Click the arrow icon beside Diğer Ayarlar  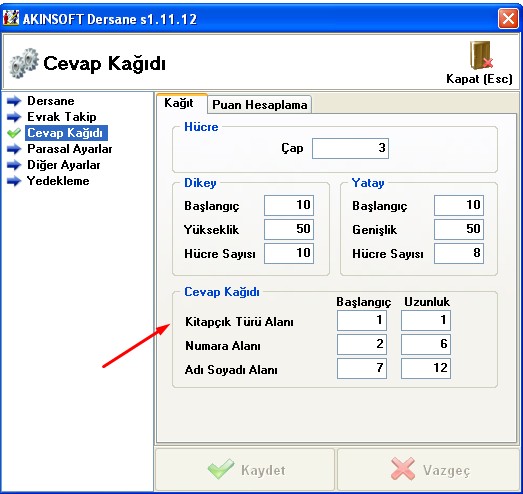click(x=14, y=165)
